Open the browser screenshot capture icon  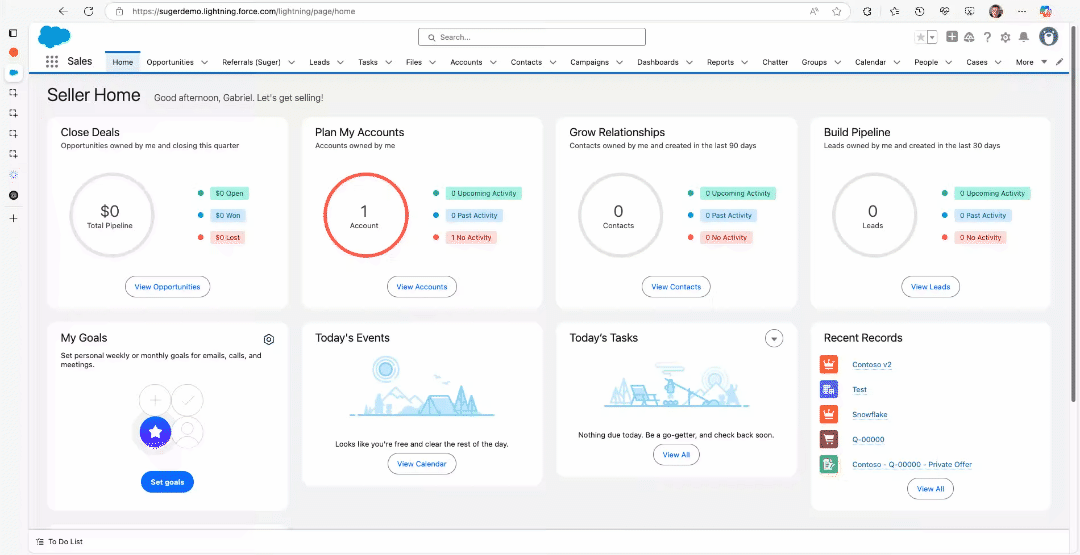pyautogui.click(x=970, y=12)
